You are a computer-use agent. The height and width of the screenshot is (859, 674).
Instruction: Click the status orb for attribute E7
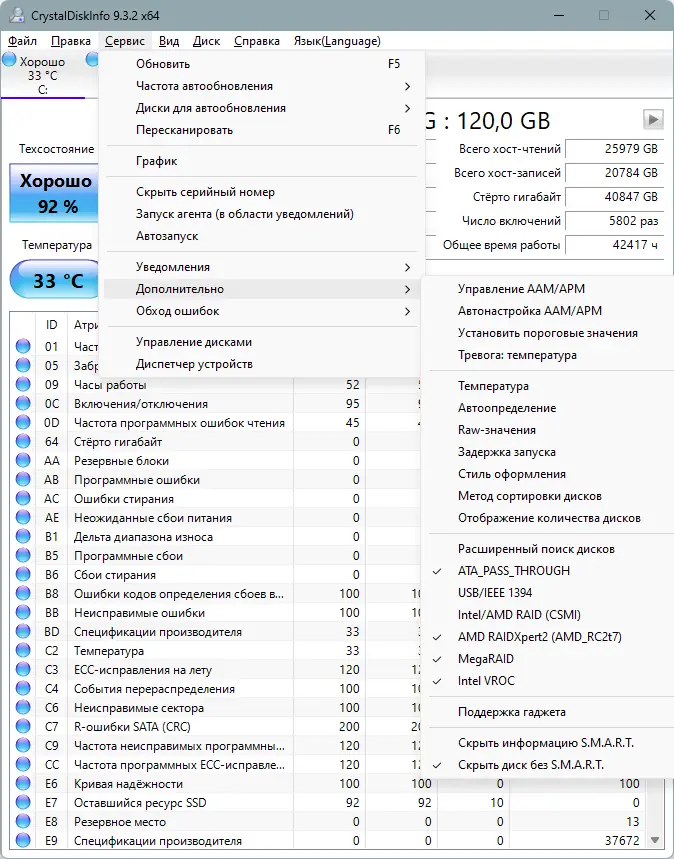[x=23, y=803]
